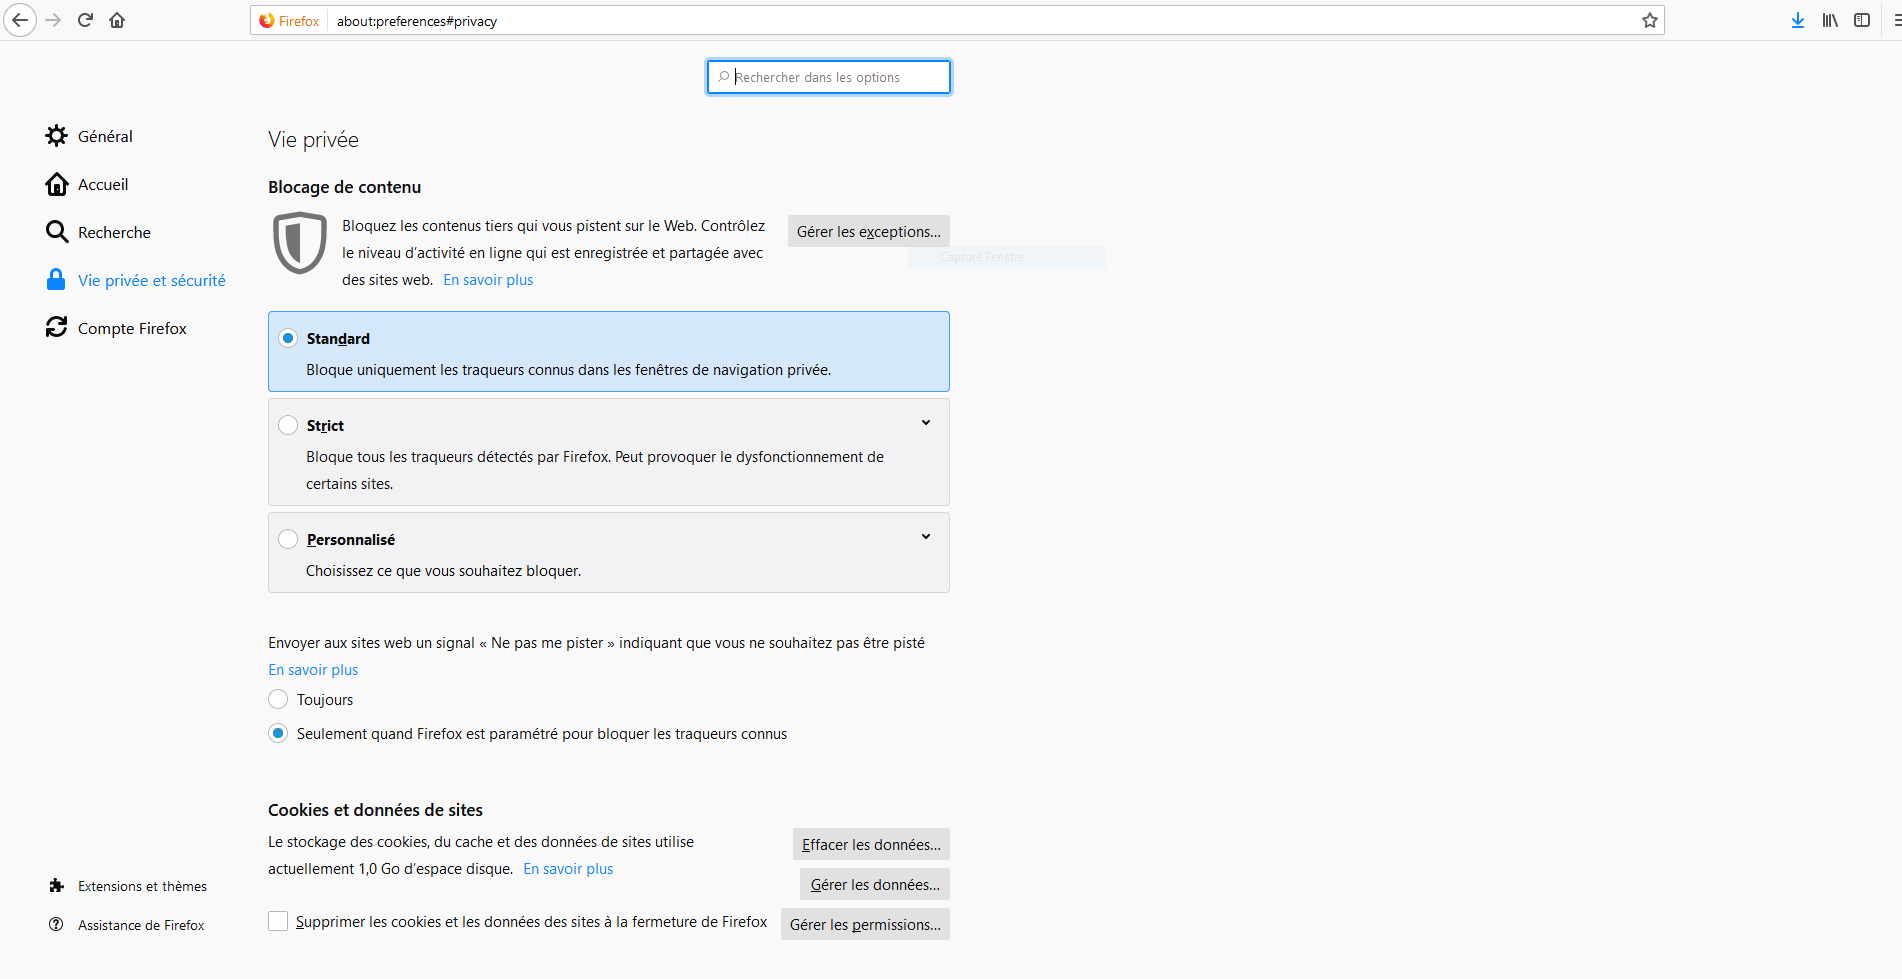Viewport: 1902px width, 979px height.
Task: Click the forward navigation arrow
Action: 54,20
